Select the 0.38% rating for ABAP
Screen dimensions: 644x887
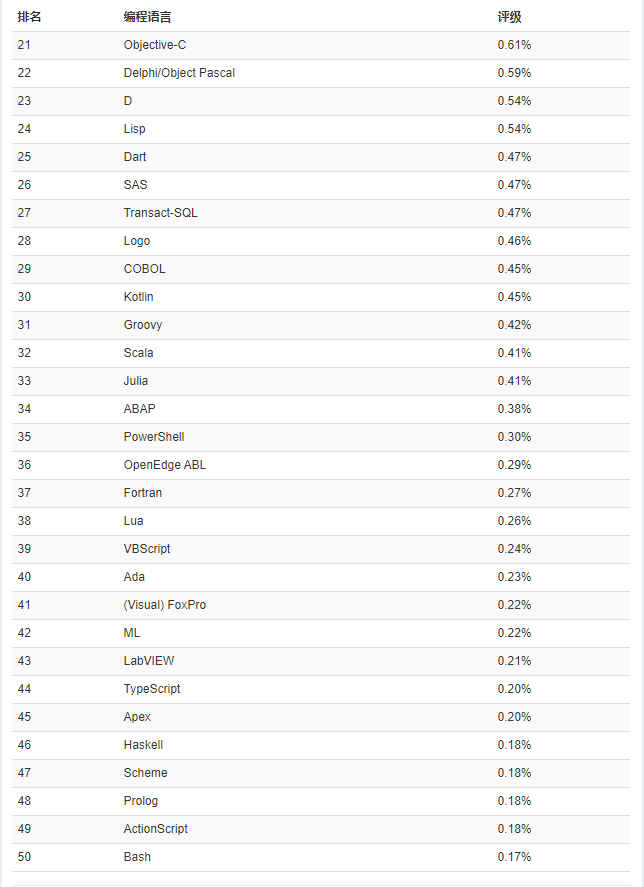point(514,409)
